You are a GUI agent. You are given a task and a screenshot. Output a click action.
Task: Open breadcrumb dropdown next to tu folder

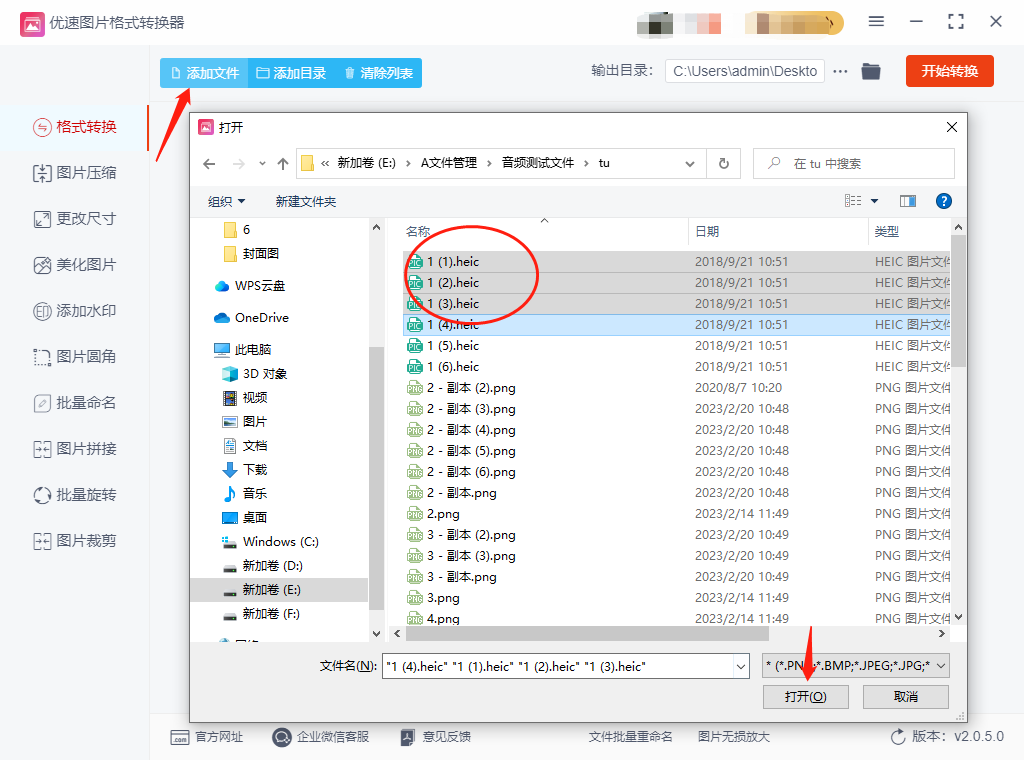tap(689, 162)
